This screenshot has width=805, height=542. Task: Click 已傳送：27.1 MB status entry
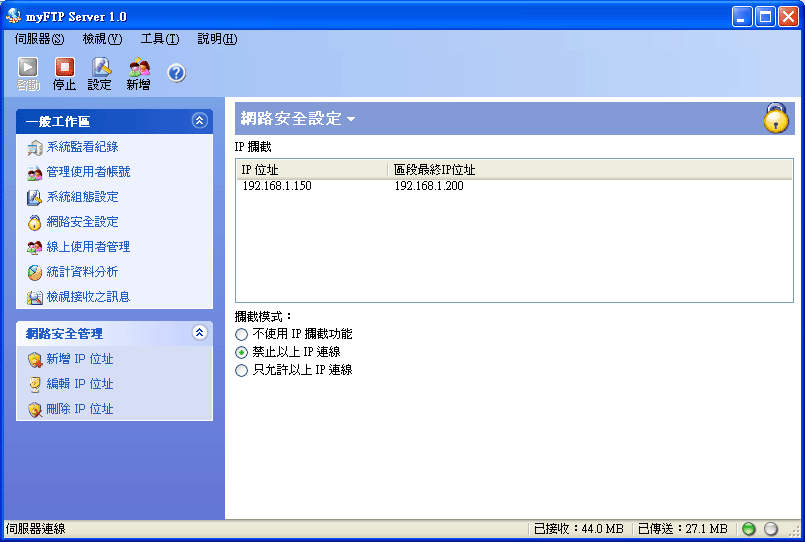click(683, 529)
